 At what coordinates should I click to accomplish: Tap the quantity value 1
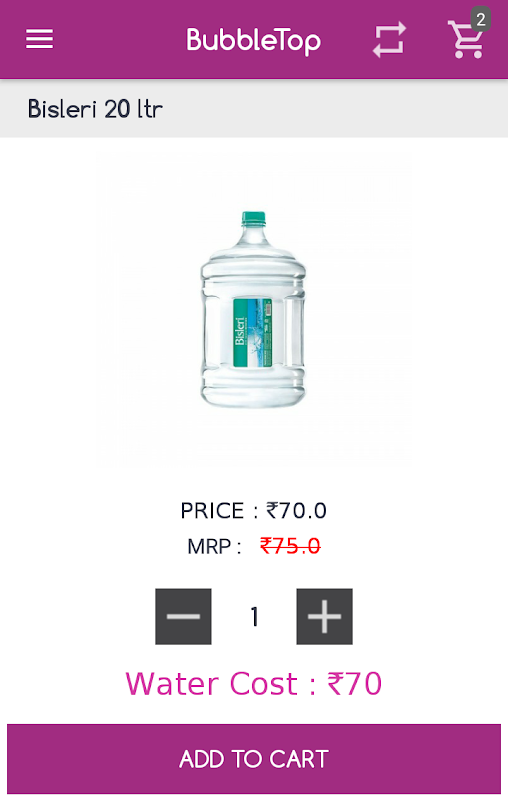point(254,617)
